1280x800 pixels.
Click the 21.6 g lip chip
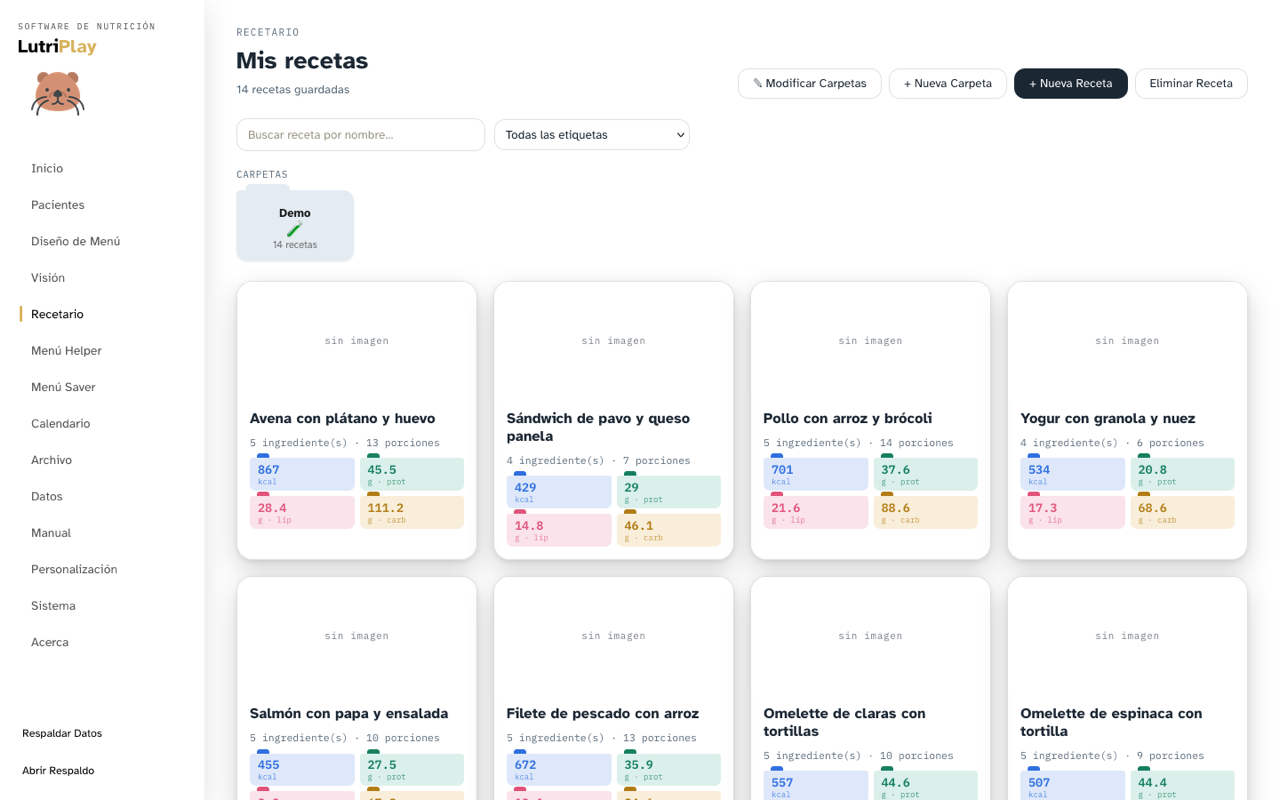(816, 512)
